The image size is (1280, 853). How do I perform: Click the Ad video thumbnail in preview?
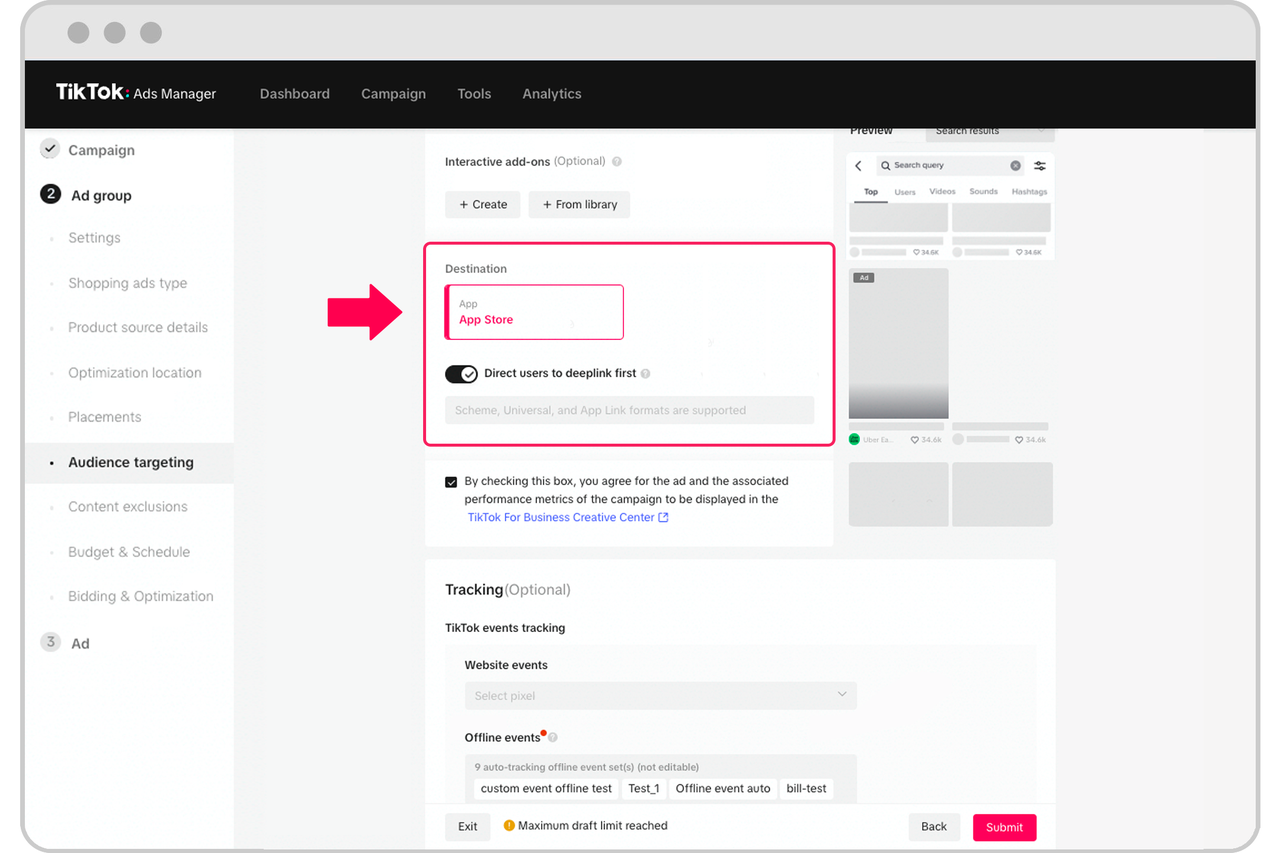(899, 343)
